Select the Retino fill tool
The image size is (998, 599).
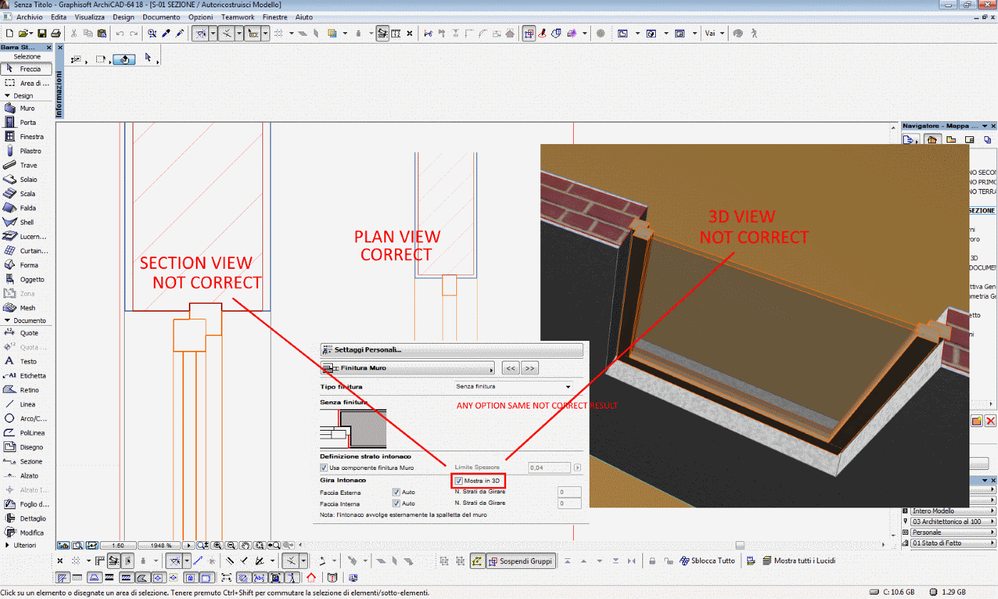coord(27,390)
